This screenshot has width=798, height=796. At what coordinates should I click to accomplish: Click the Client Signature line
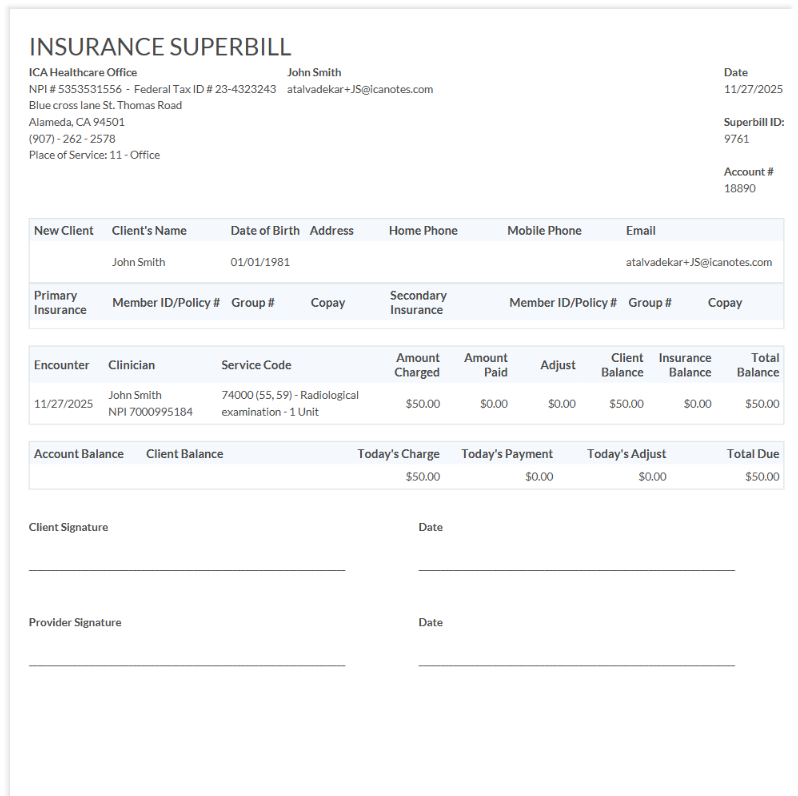point(187,568)
